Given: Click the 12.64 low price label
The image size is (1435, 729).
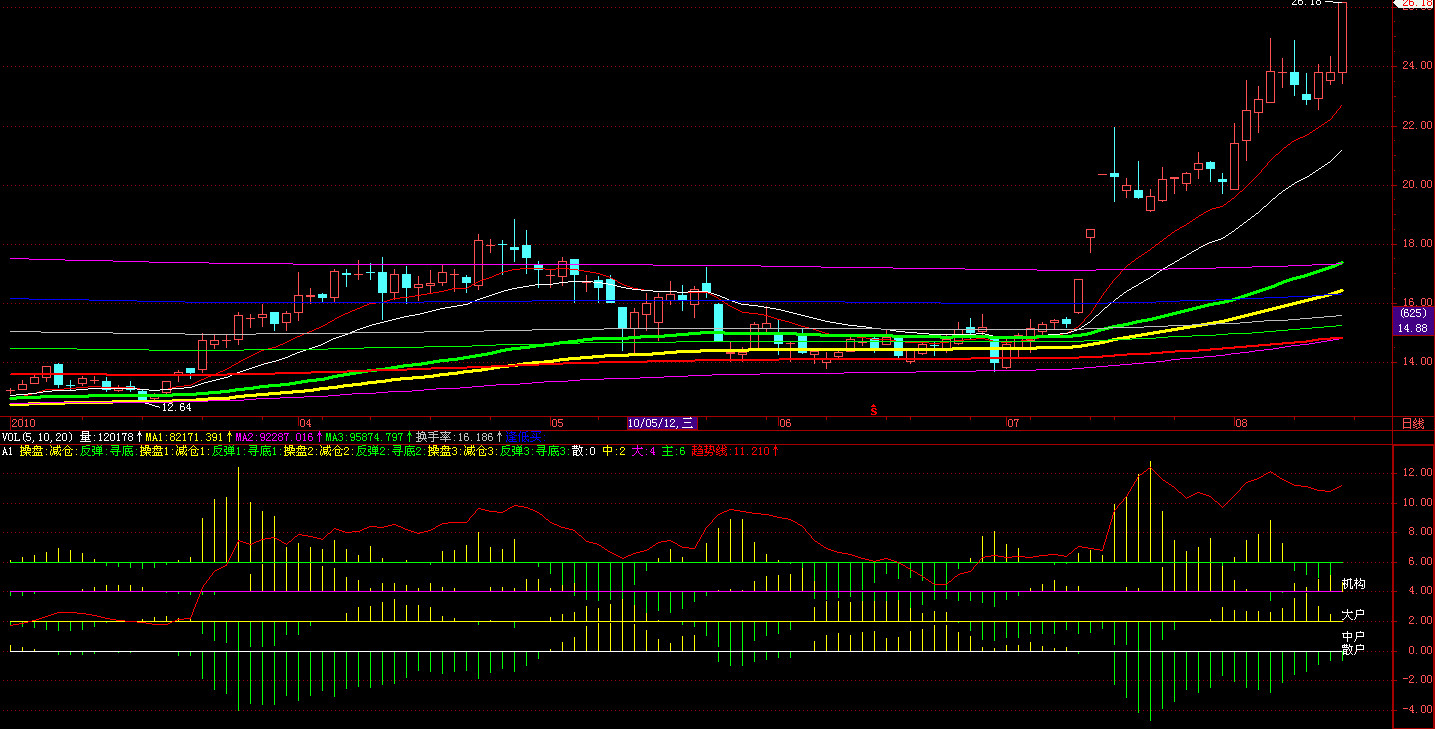Looking at the screenshot, I should pyautogui.click(x=175, y=407).
